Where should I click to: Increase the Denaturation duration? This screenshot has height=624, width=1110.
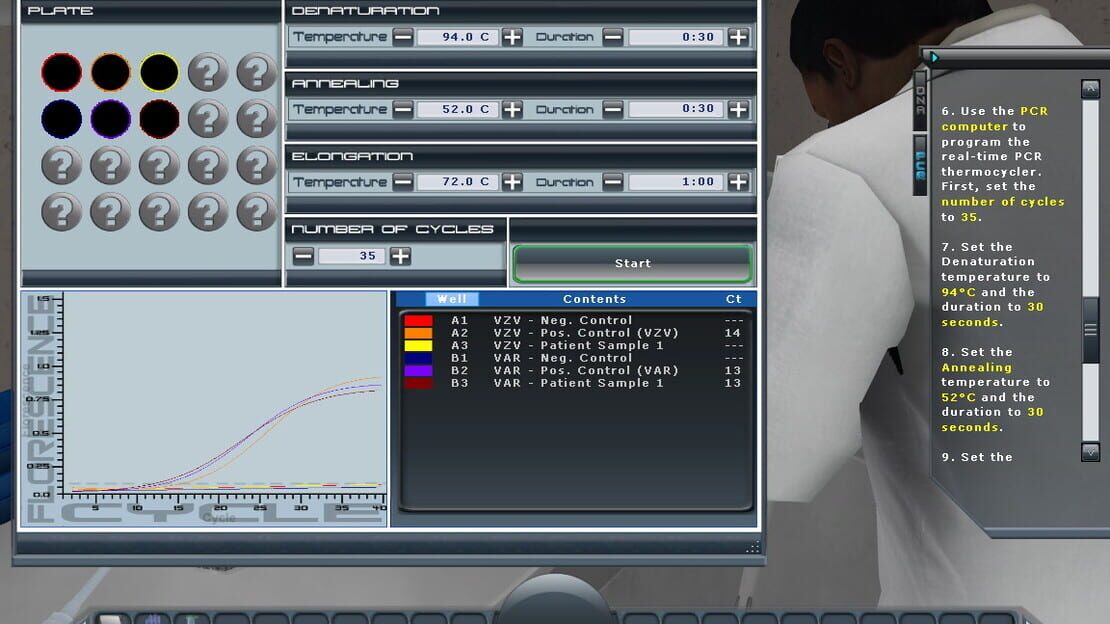click(738, 37)
